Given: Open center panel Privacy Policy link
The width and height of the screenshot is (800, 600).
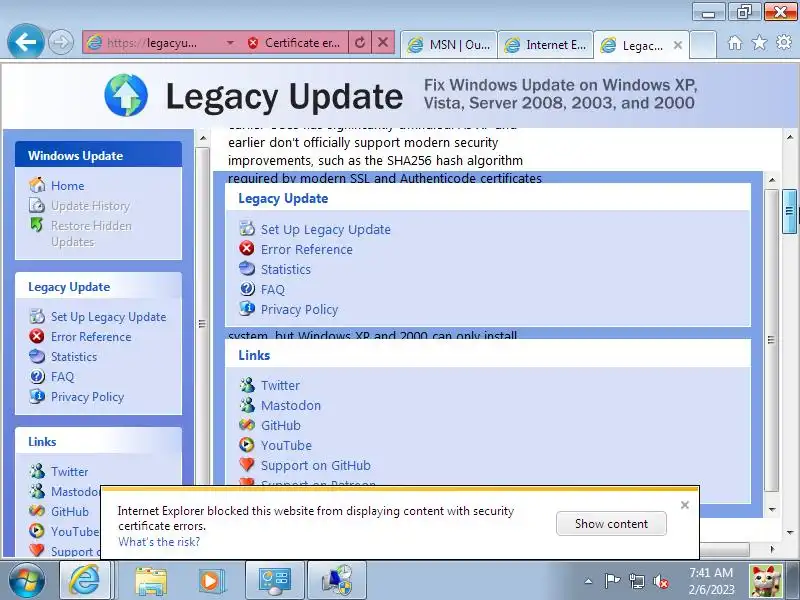Looking at the screenshot, I should point(299,310).
